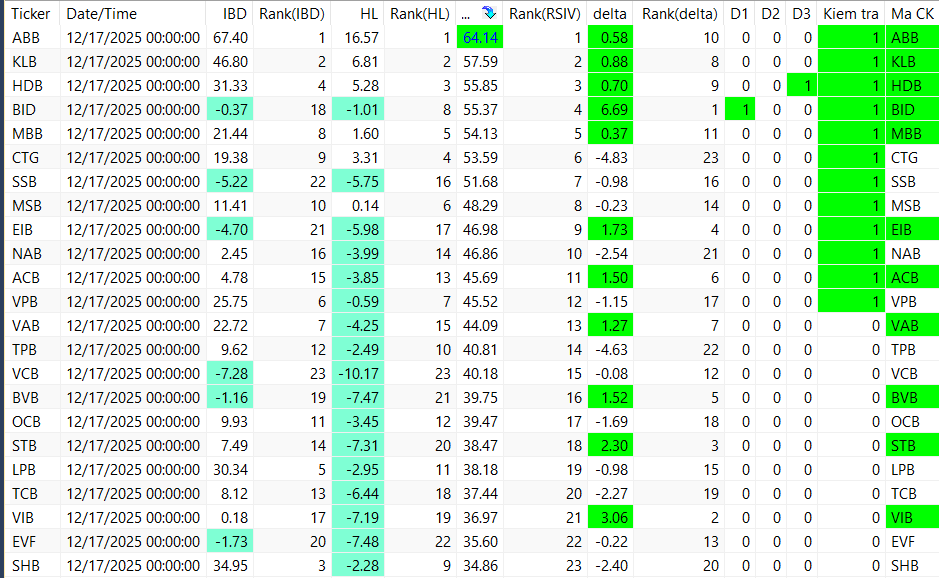
Task: Click the D1 column header
Action: tap(739, 13)
